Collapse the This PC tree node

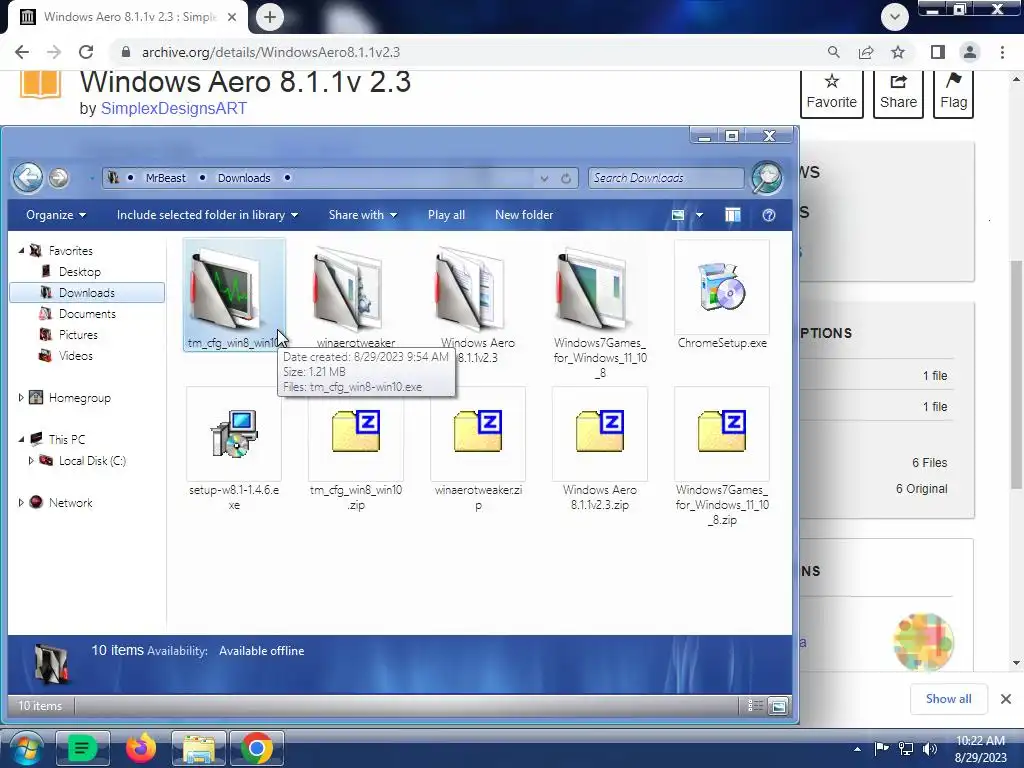[x=21, y=440]
